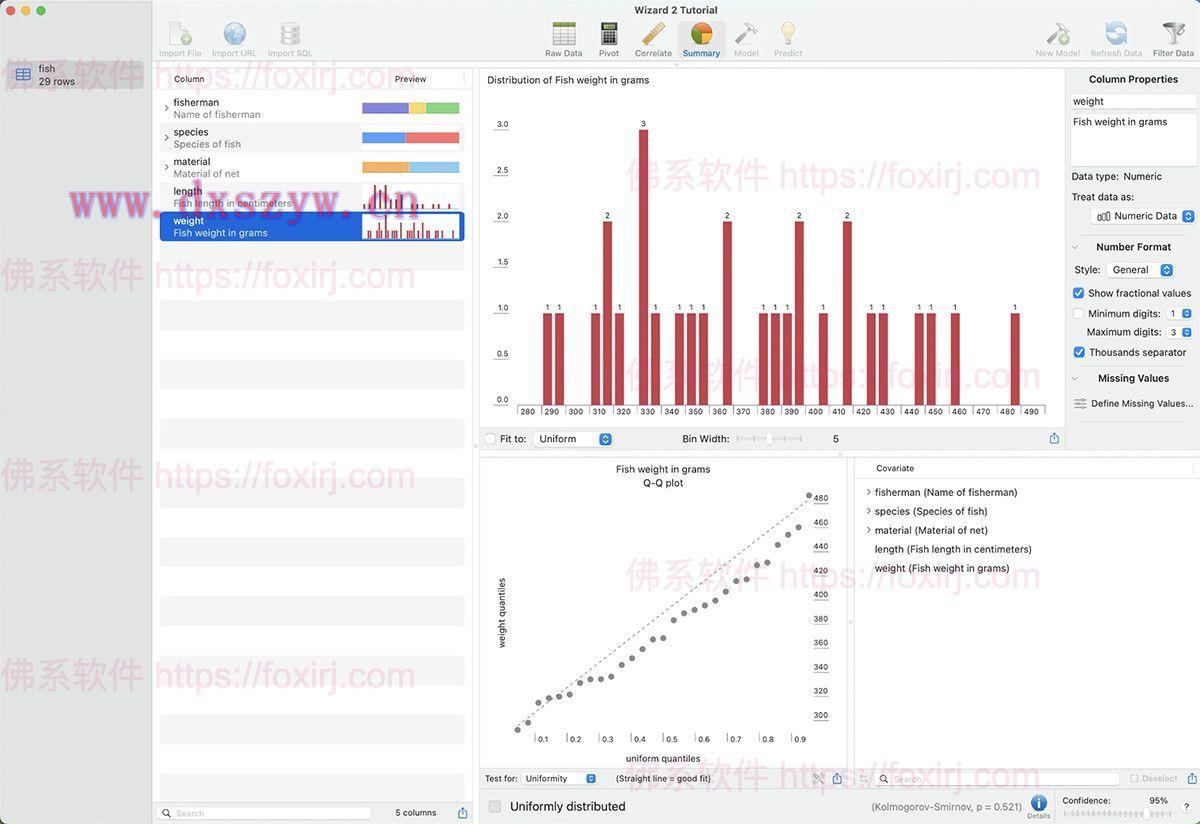The height and width of the screenshot is (824, 1200).
Task: Switch to the Pivot view
Action: click(x=609, y=39)
